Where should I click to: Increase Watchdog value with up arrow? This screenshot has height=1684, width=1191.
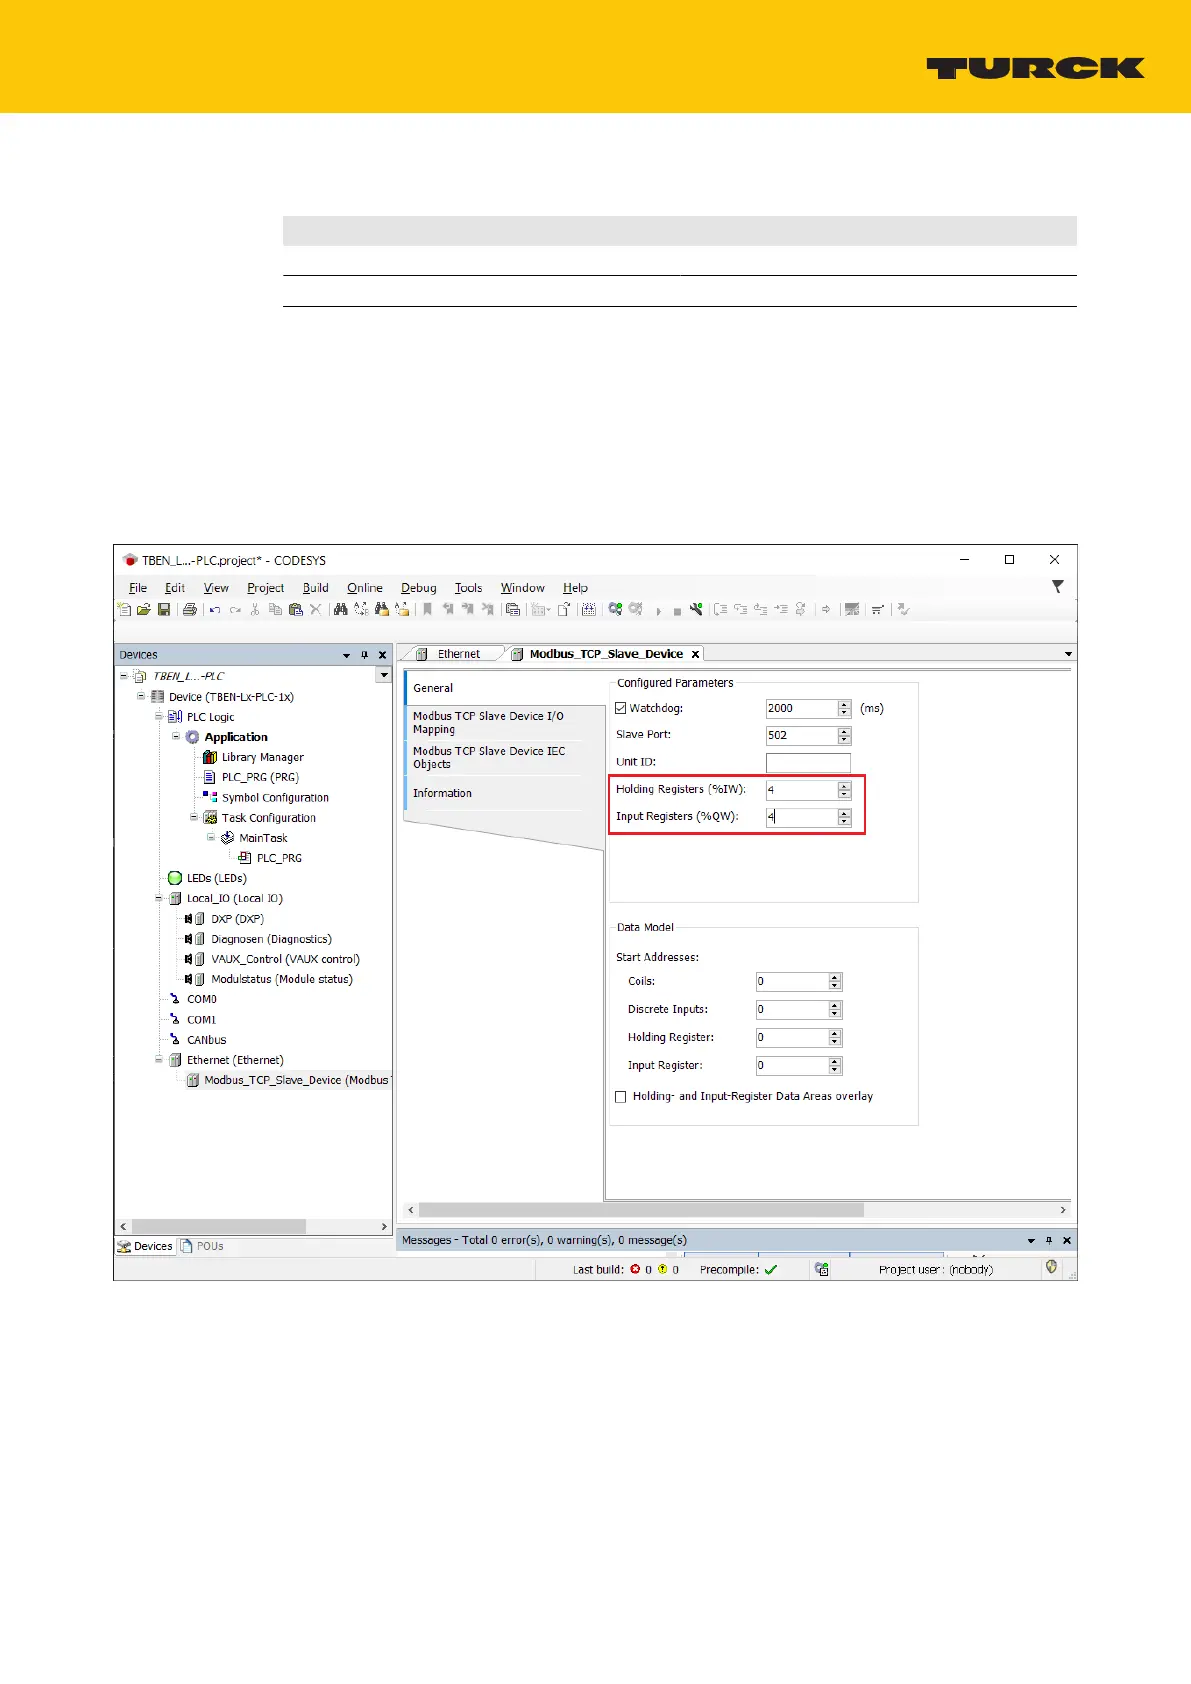[845, 704]
